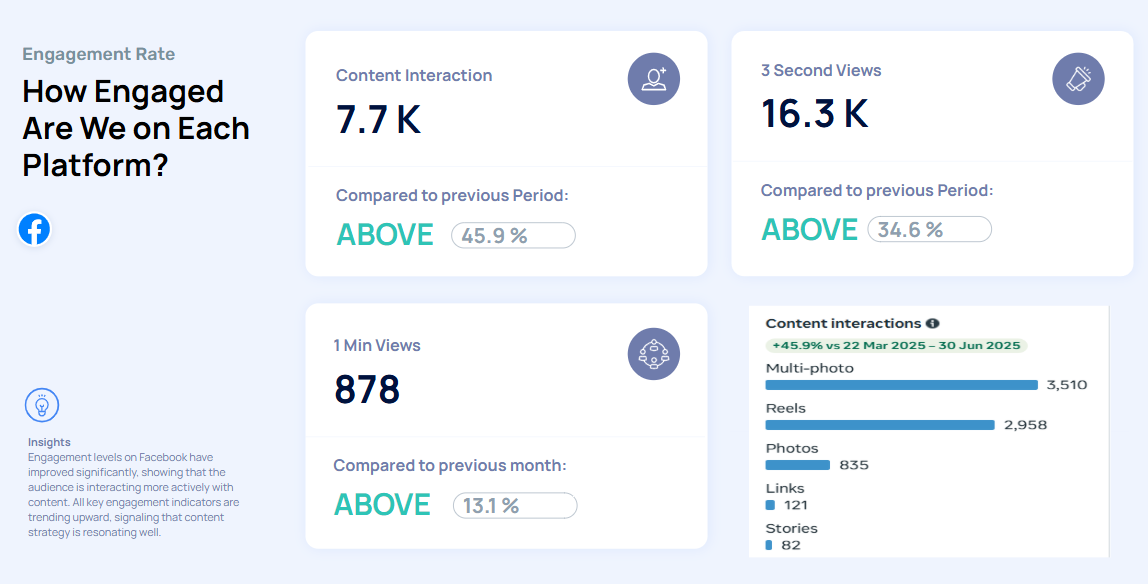Screen dimensions: 1148x584
Task: Click the Insights lightbulb icon
Action: click(42, 405)
